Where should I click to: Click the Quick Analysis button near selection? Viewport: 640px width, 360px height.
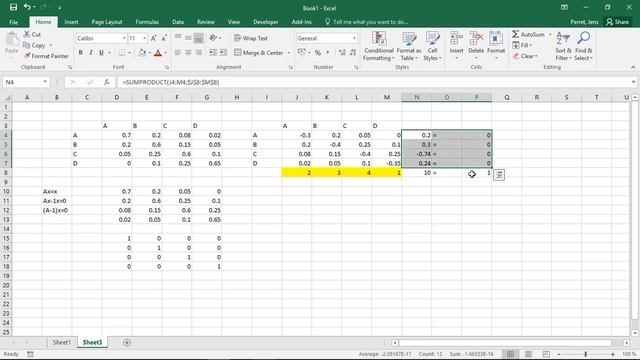(499, 175)
